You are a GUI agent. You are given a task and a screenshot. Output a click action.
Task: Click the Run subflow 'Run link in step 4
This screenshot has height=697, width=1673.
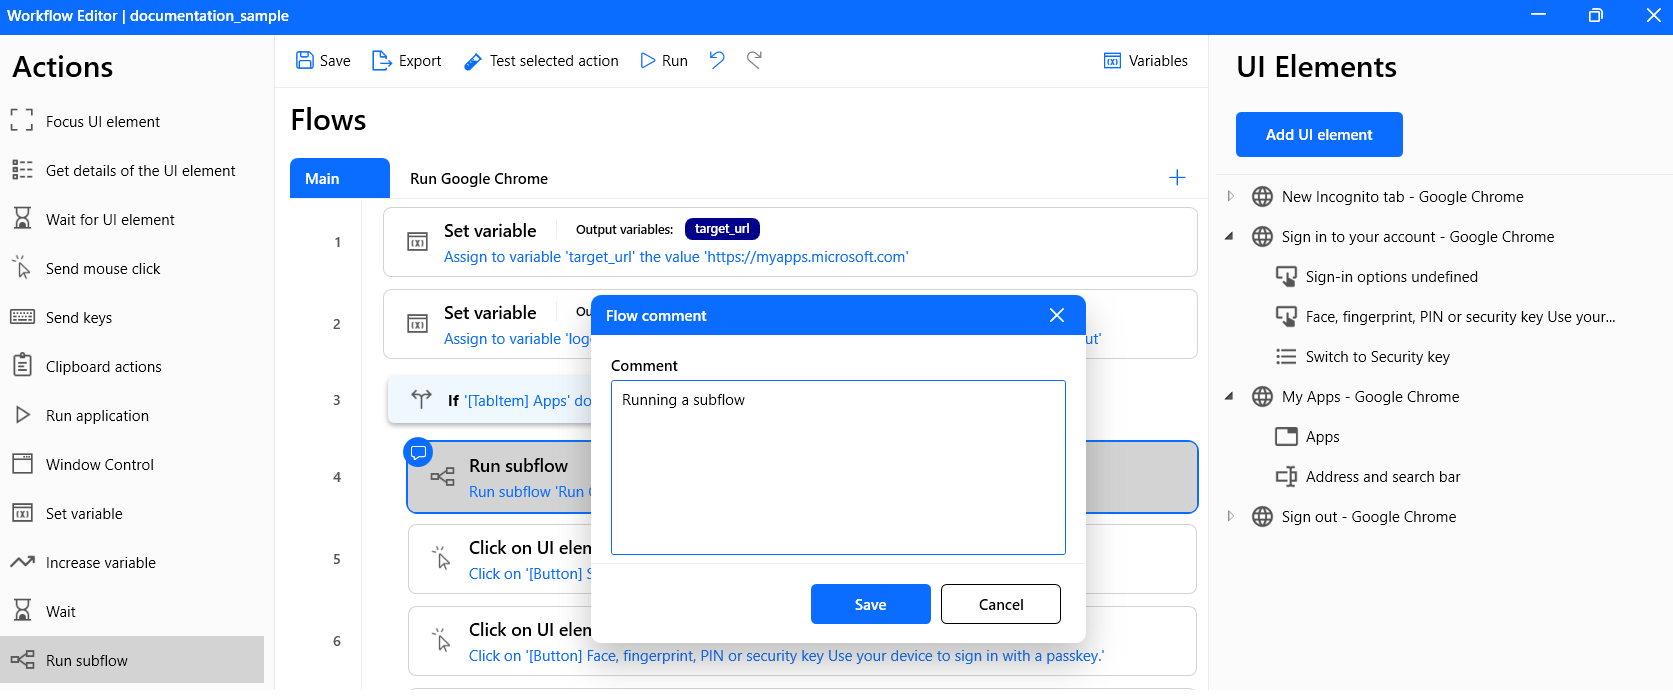click(x=530, y=492)
